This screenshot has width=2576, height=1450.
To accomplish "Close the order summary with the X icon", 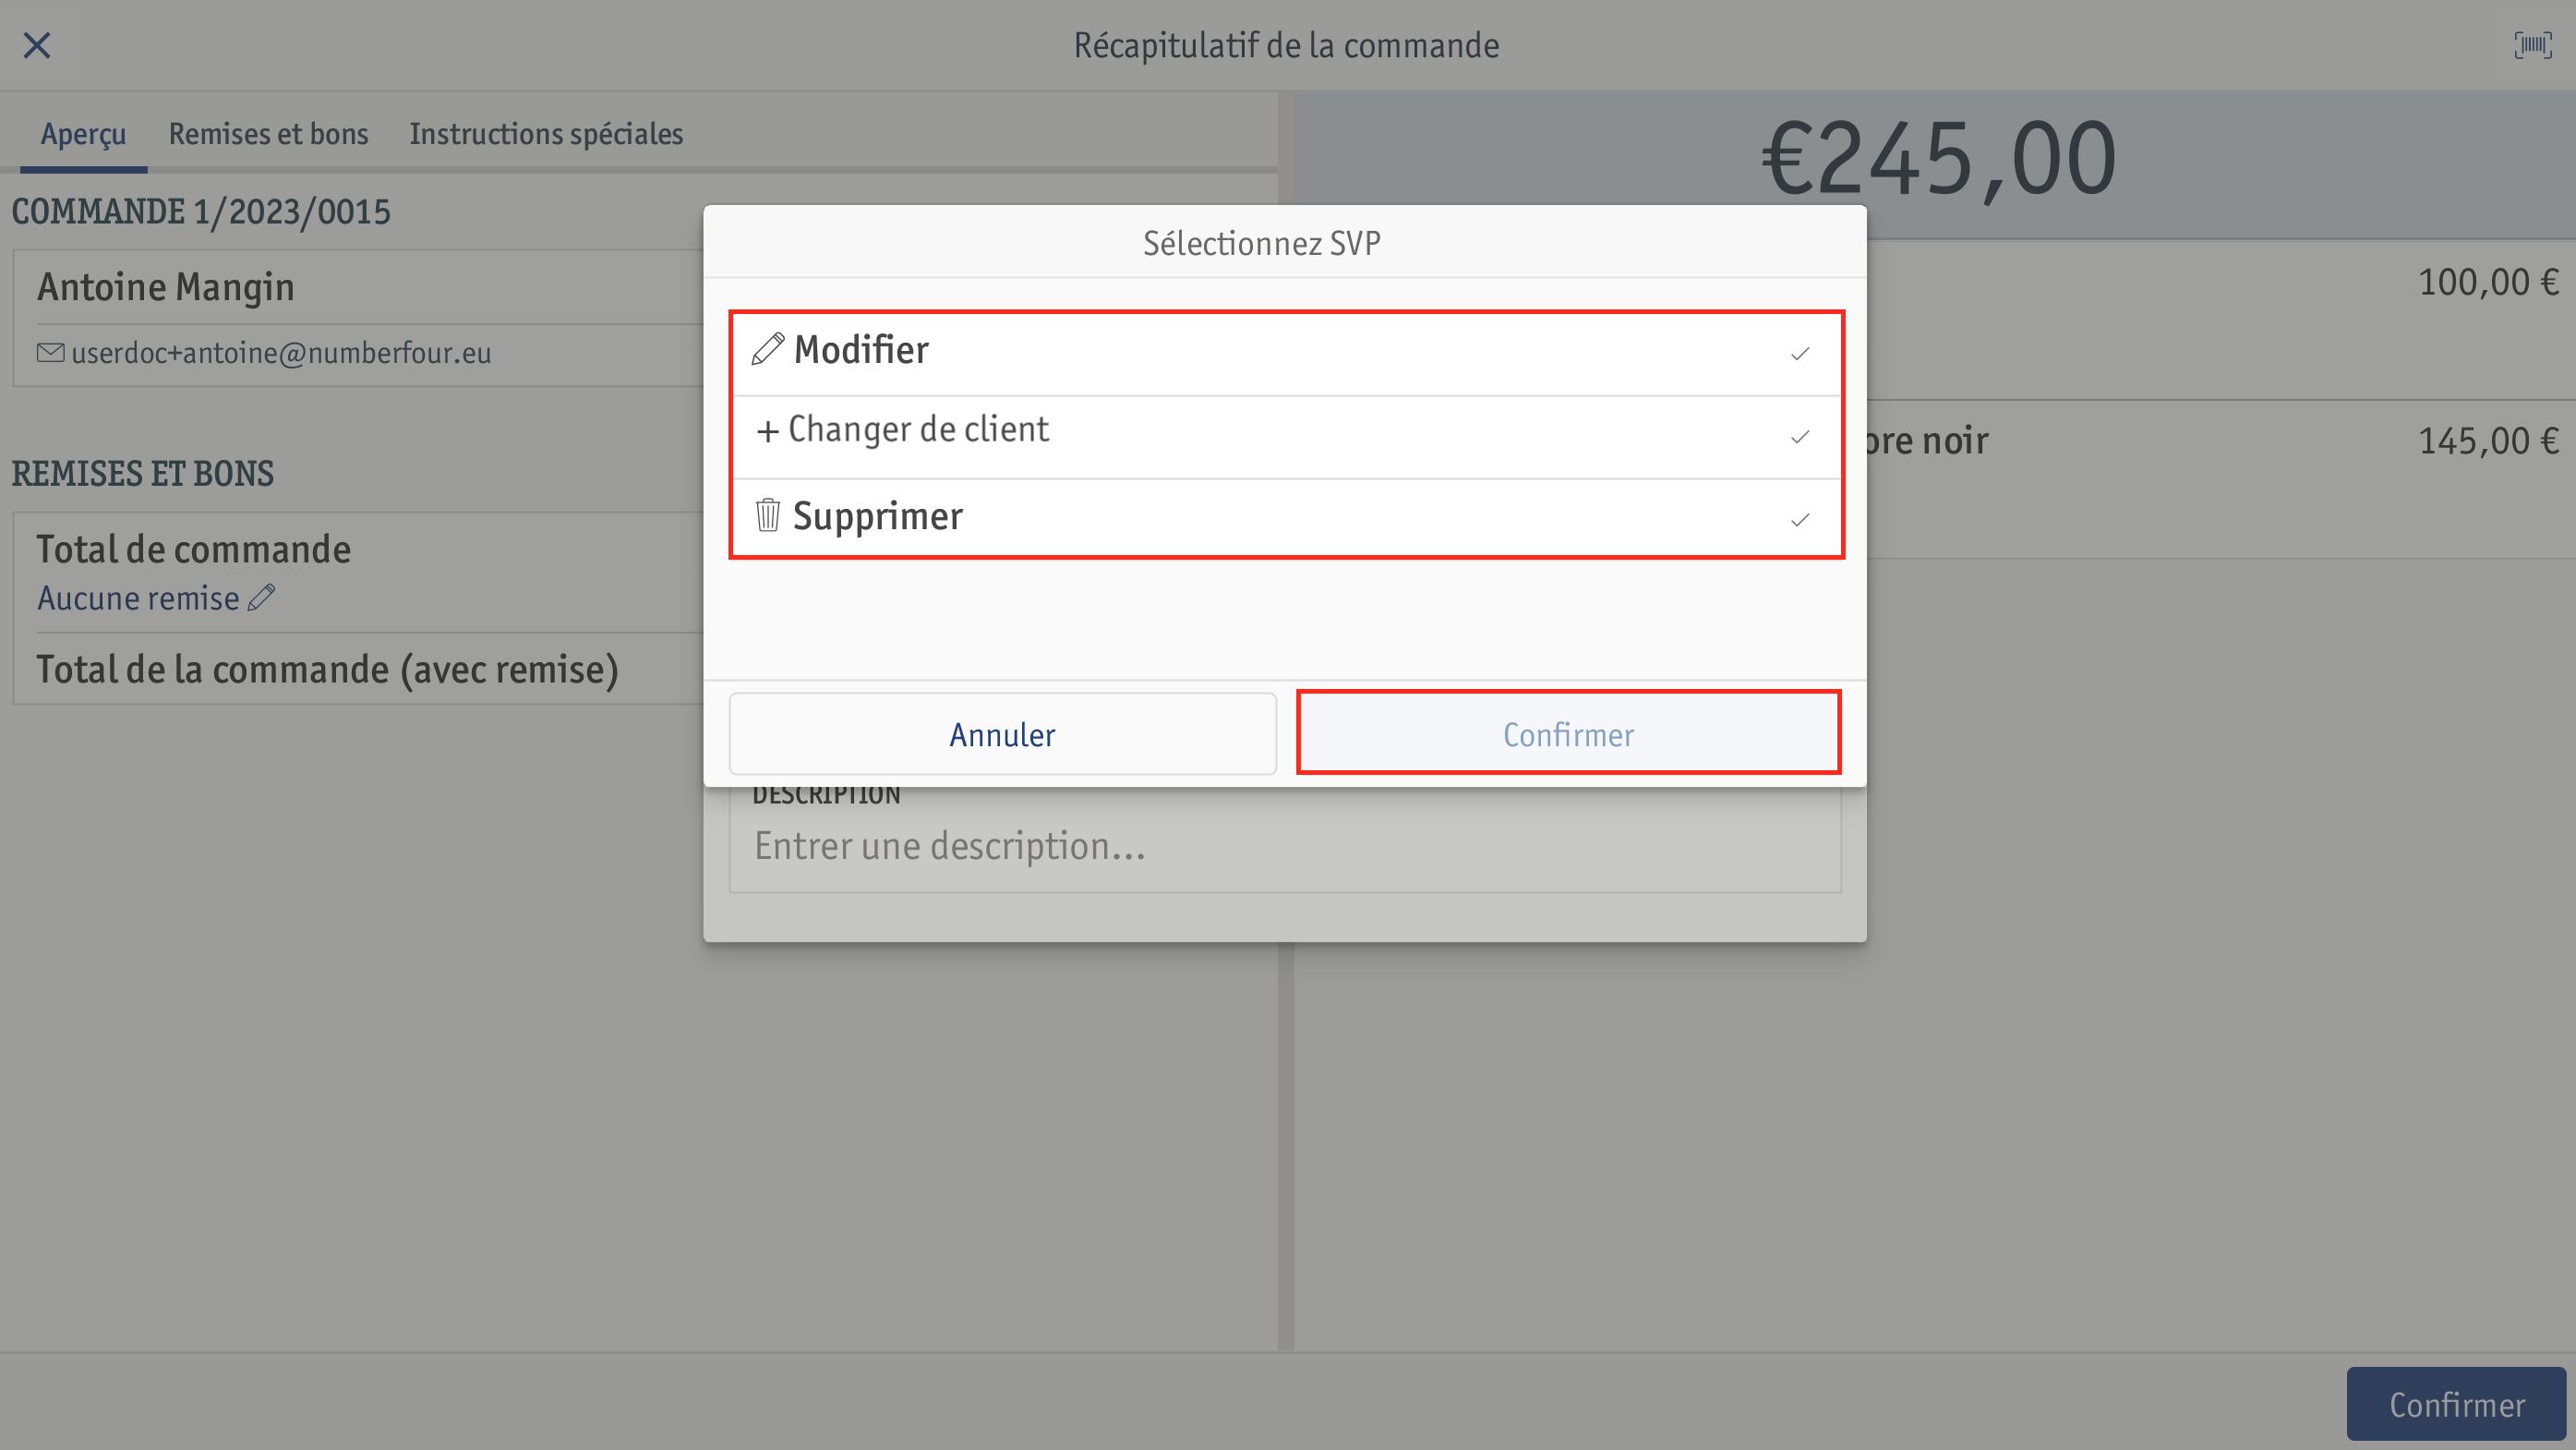I will (37, 45).
